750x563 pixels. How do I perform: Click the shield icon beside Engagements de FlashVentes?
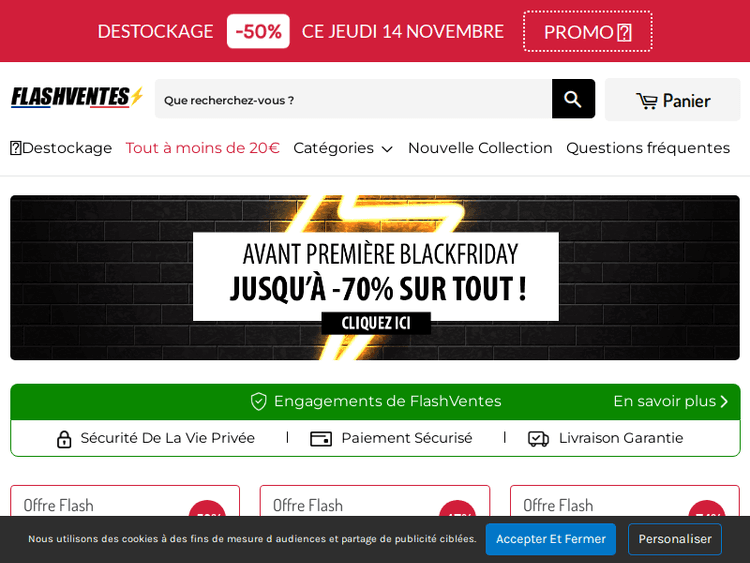pyautogui.click(x=258, y=401)
